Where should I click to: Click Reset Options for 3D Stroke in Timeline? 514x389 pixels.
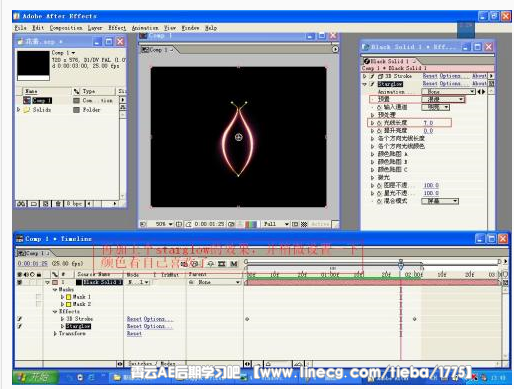[150, 319]
